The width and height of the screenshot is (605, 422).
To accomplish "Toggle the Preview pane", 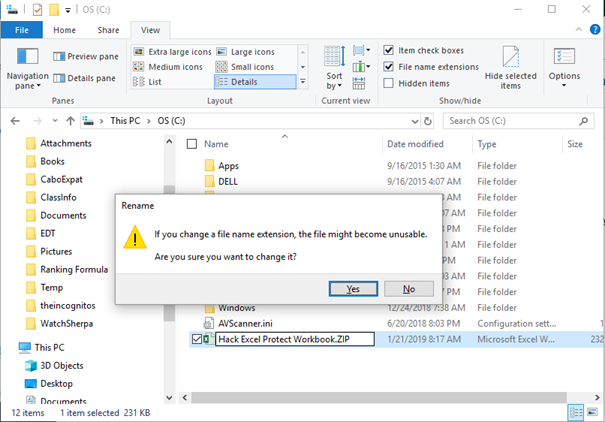I will 86,56.
